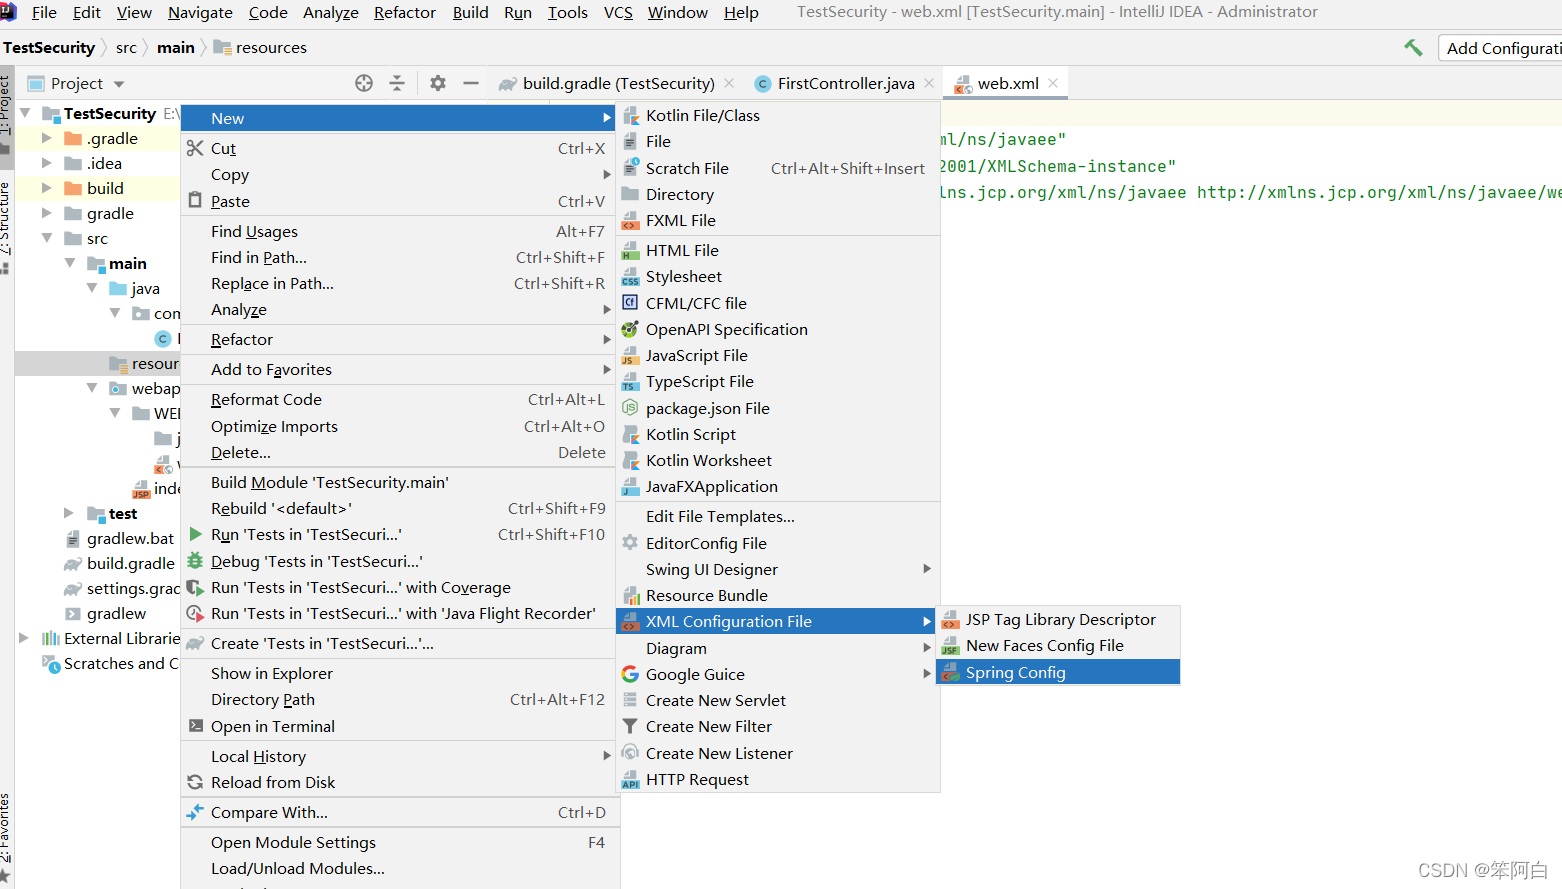The width and height of the screenshot is (1562, 889).
Task: Click the OpenAPI Specification icon
Action: pyautogui.click(x=630, y=329)
